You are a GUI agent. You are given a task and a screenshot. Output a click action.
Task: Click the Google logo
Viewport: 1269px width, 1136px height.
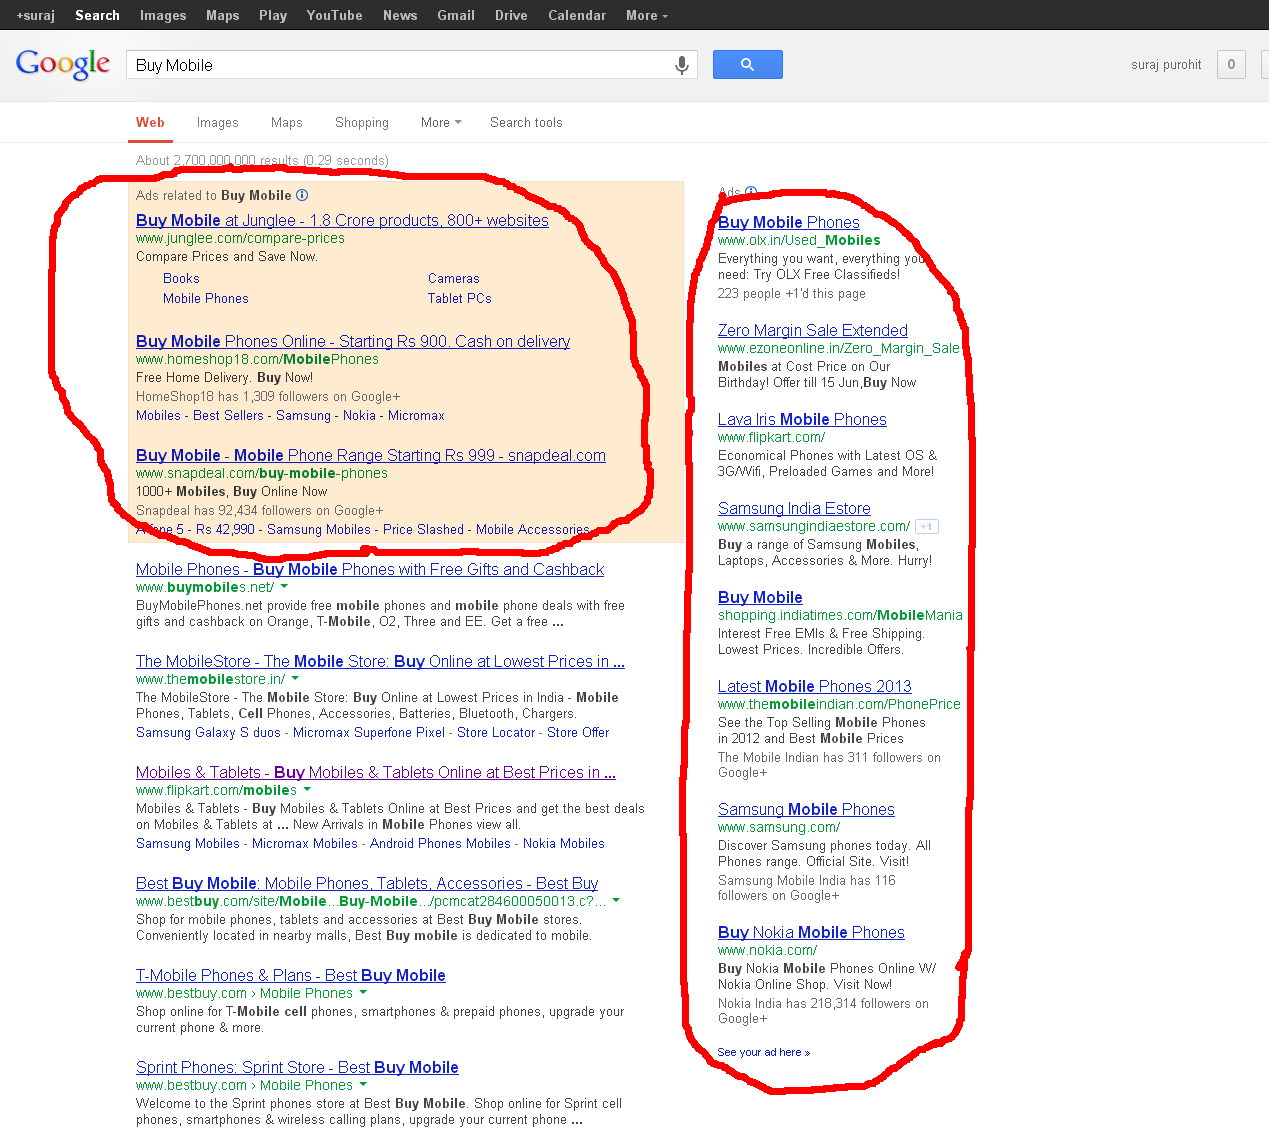click(x=63, y=65)
